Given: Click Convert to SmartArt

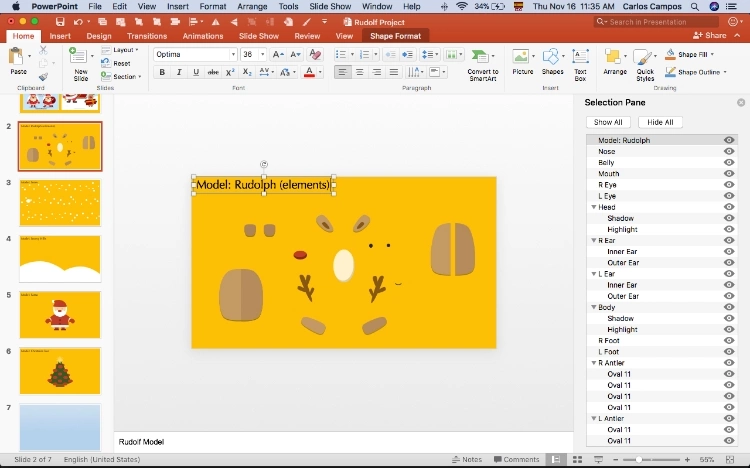Looking at the screenshot, I should [483, 60].
